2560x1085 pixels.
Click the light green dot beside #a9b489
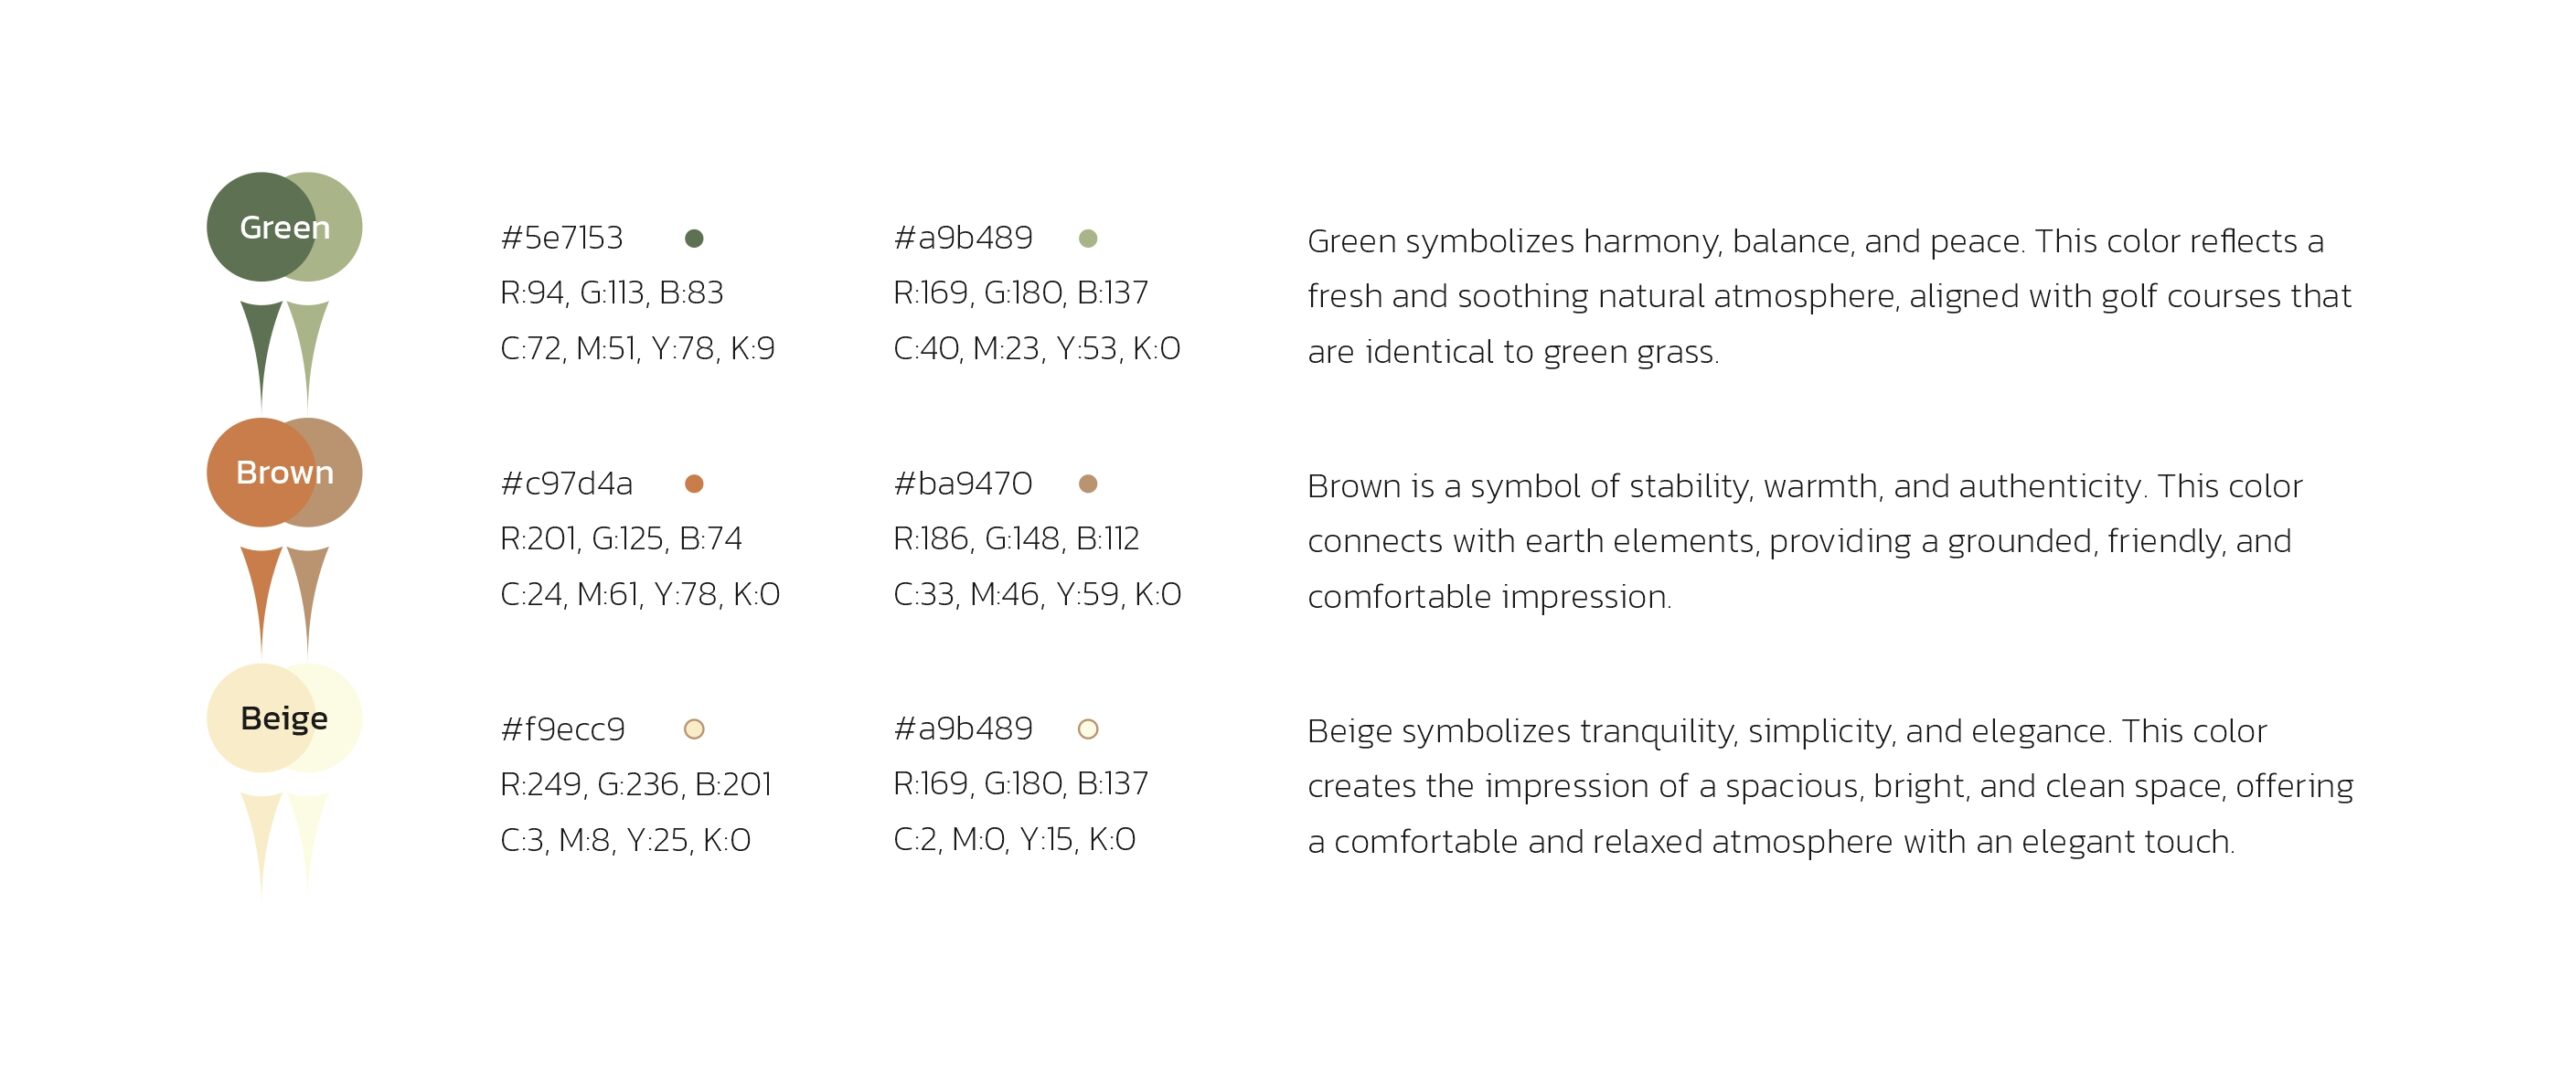pyautogui.click(x=1088, y=238)
